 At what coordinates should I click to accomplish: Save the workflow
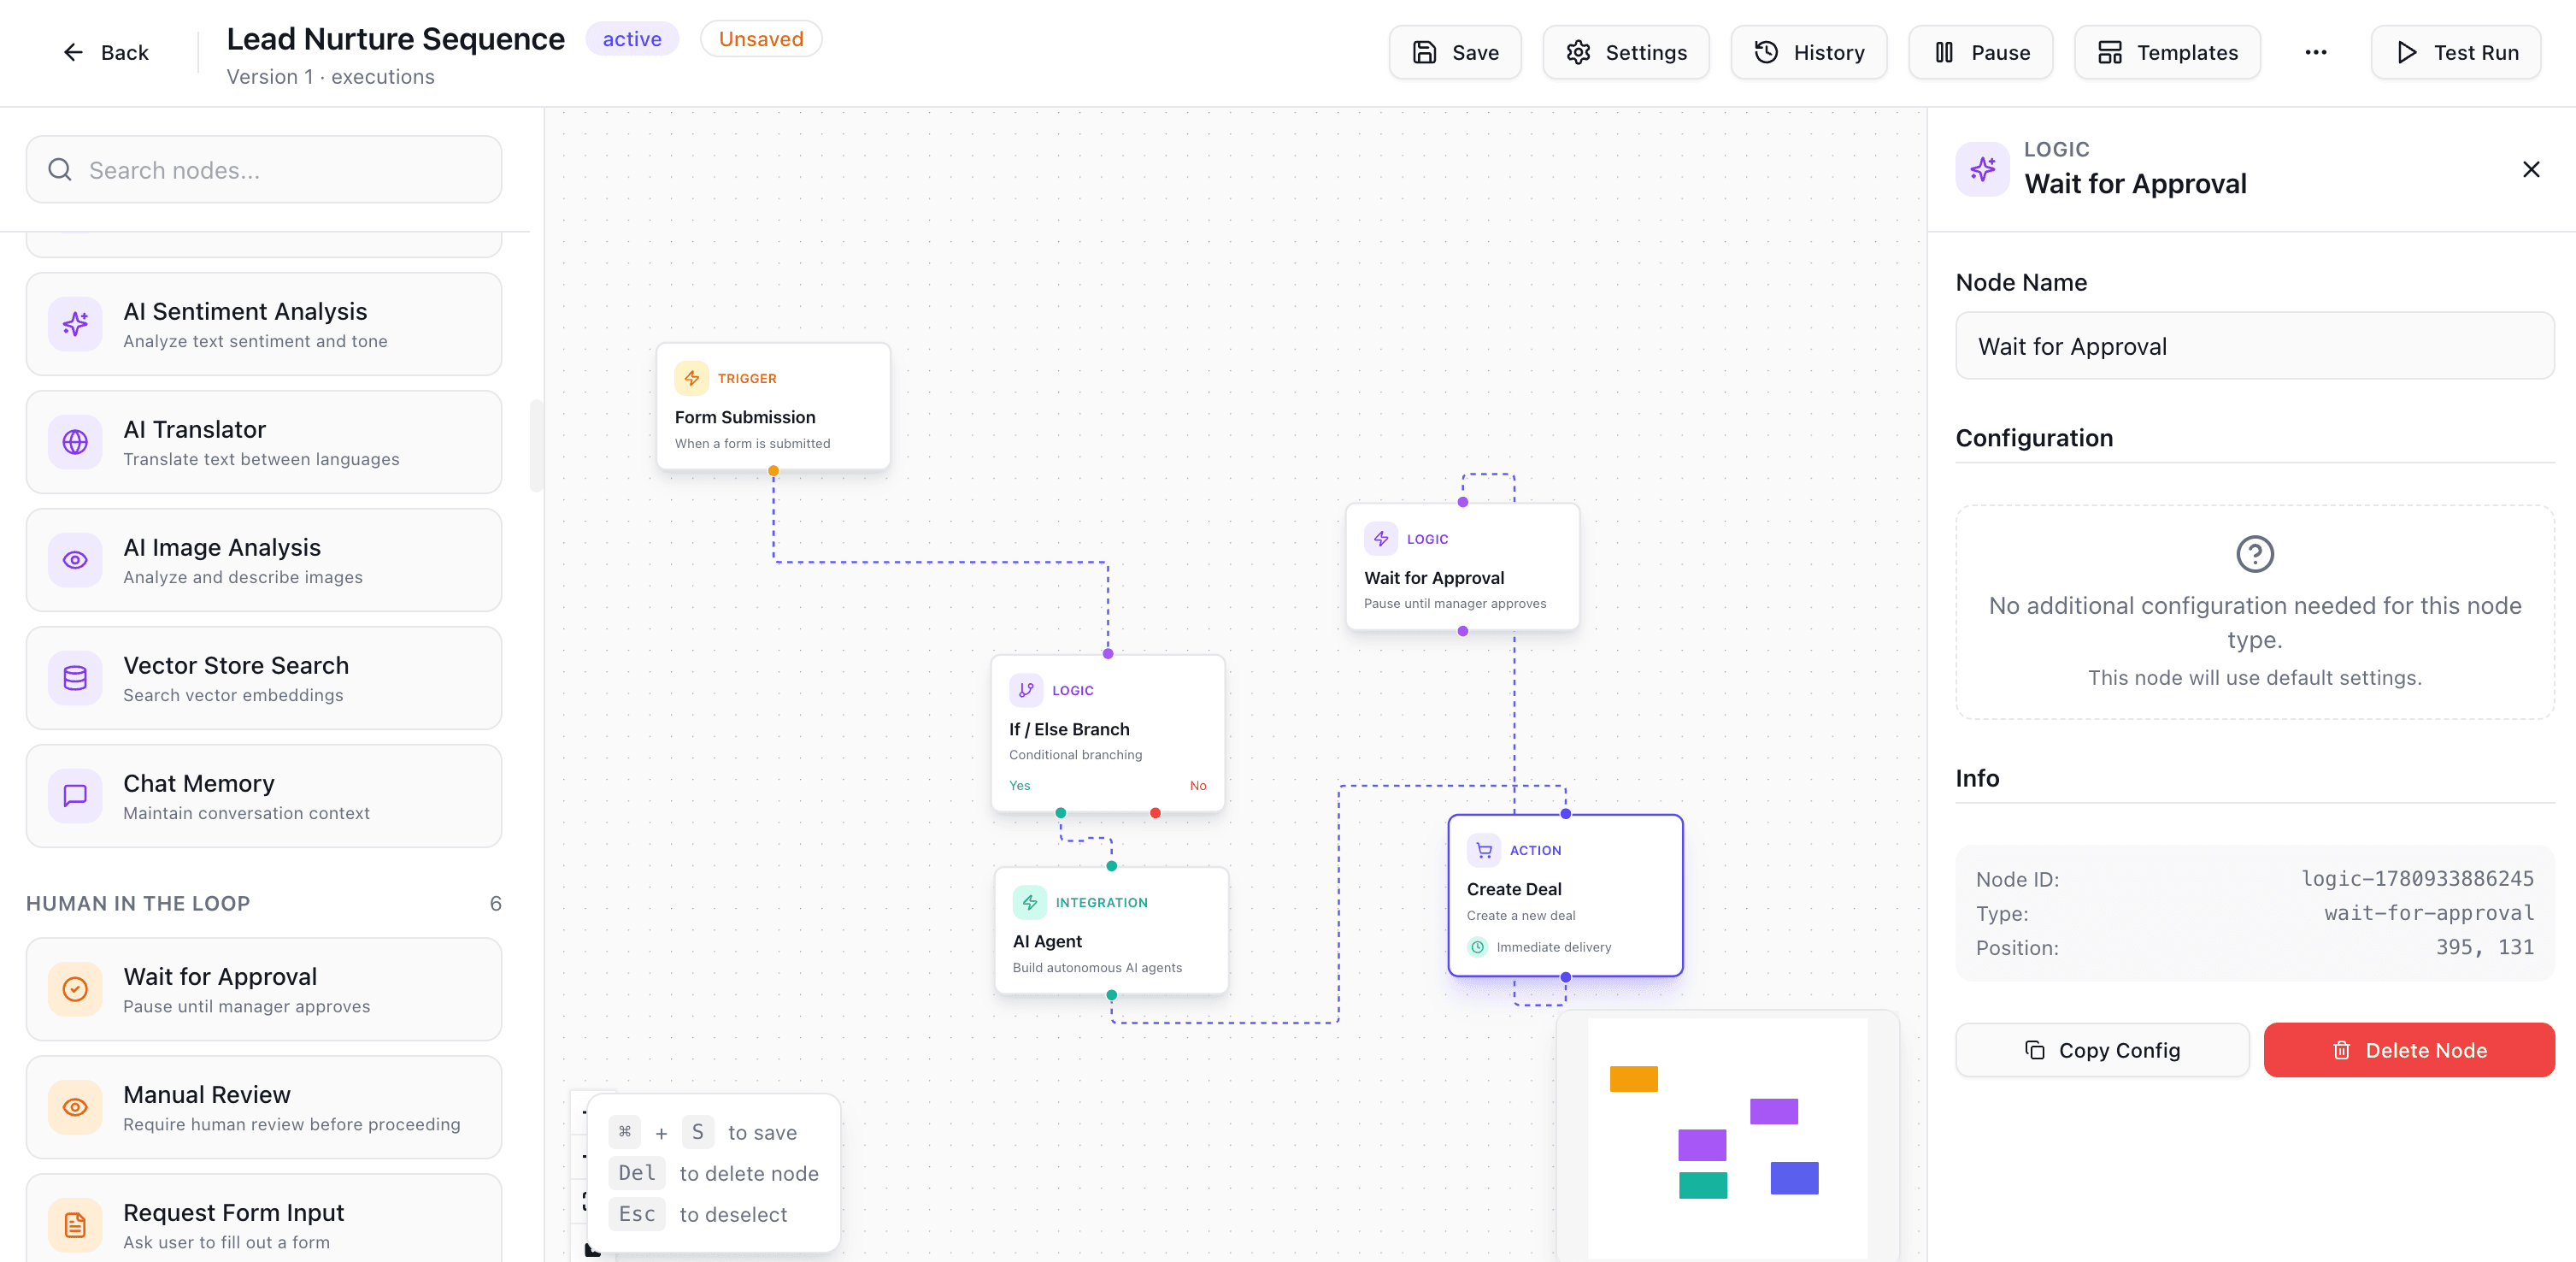pyautogui.click(x=1454, y=52)
